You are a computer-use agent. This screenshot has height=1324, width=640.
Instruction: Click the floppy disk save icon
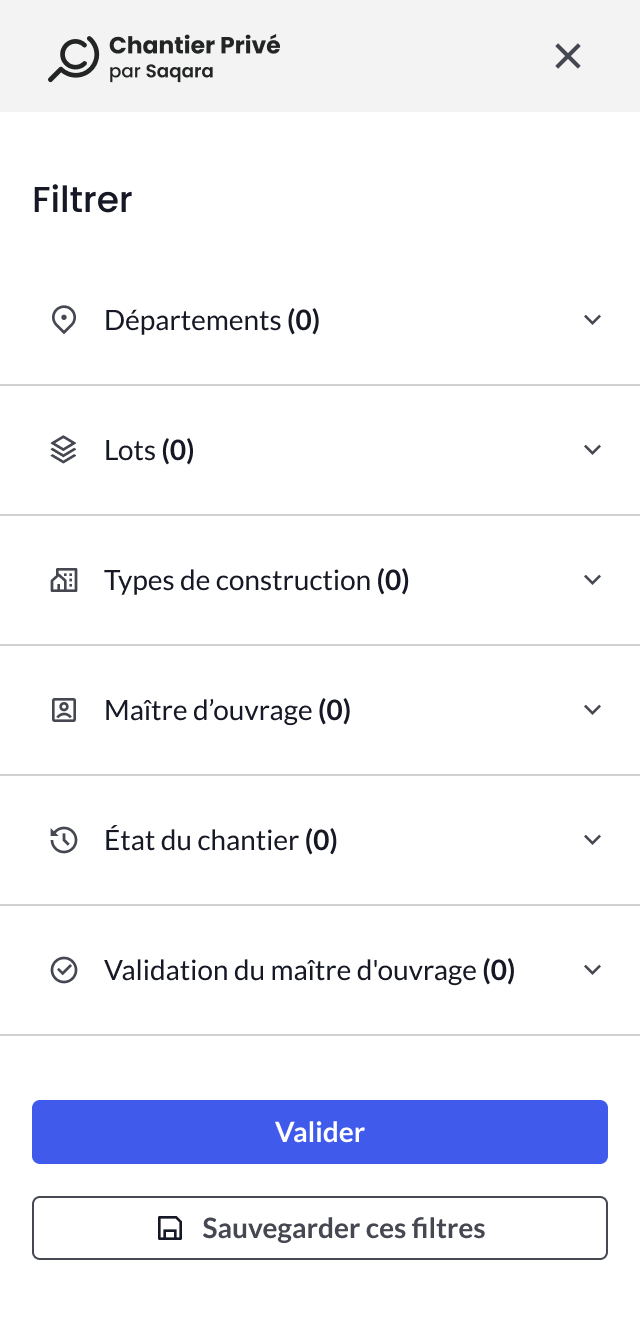[171, 1228]
